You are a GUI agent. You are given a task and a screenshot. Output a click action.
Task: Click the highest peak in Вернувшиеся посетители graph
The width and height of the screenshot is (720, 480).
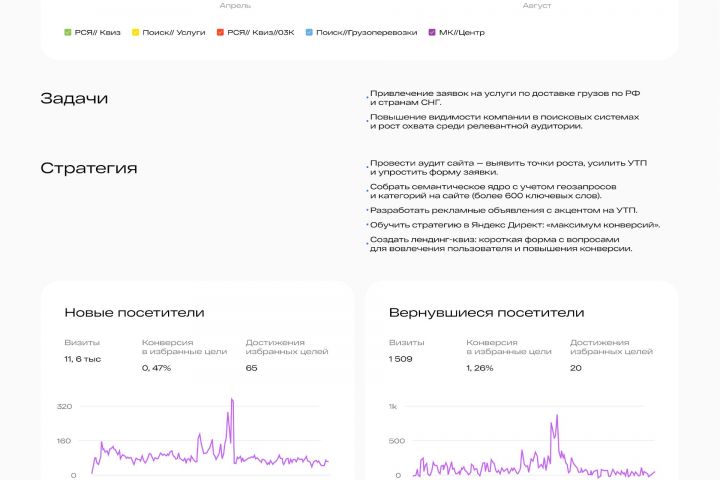(555, 415)
